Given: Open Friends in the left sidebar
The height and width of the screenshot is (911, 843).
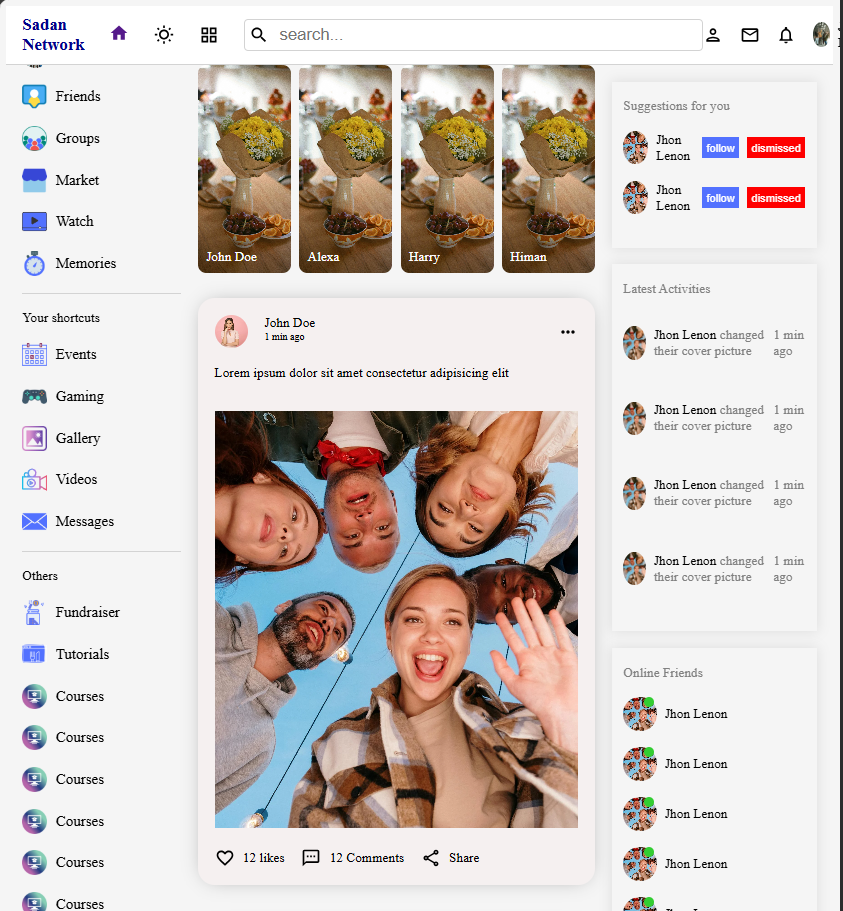Looking at the screenshot, I should point(77,96).
